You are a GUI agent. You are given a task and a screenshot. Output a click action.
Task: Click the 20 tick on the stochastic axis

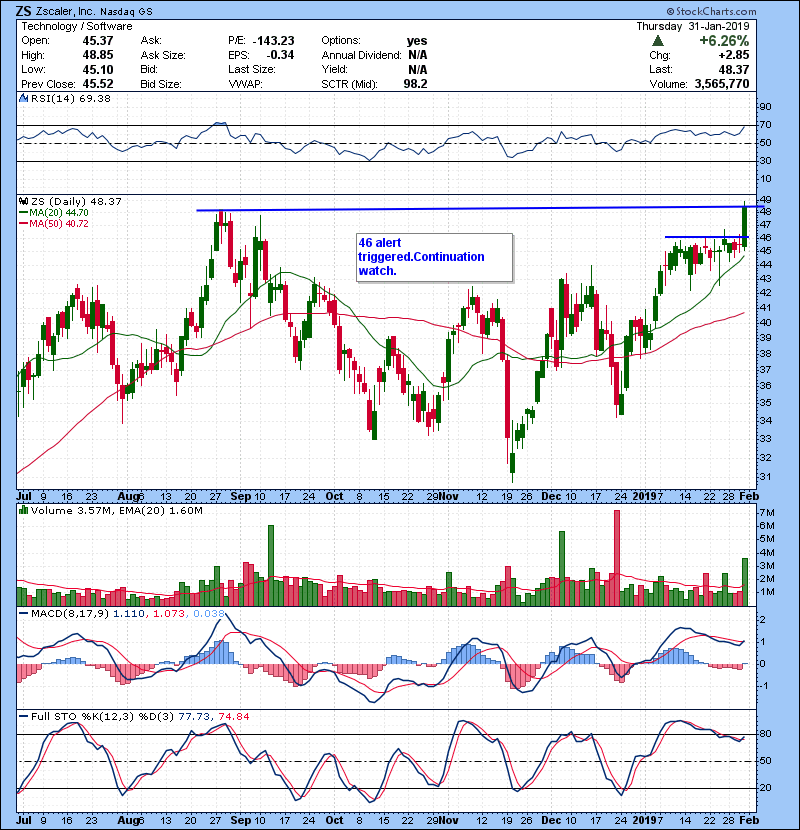coord(765,788)
